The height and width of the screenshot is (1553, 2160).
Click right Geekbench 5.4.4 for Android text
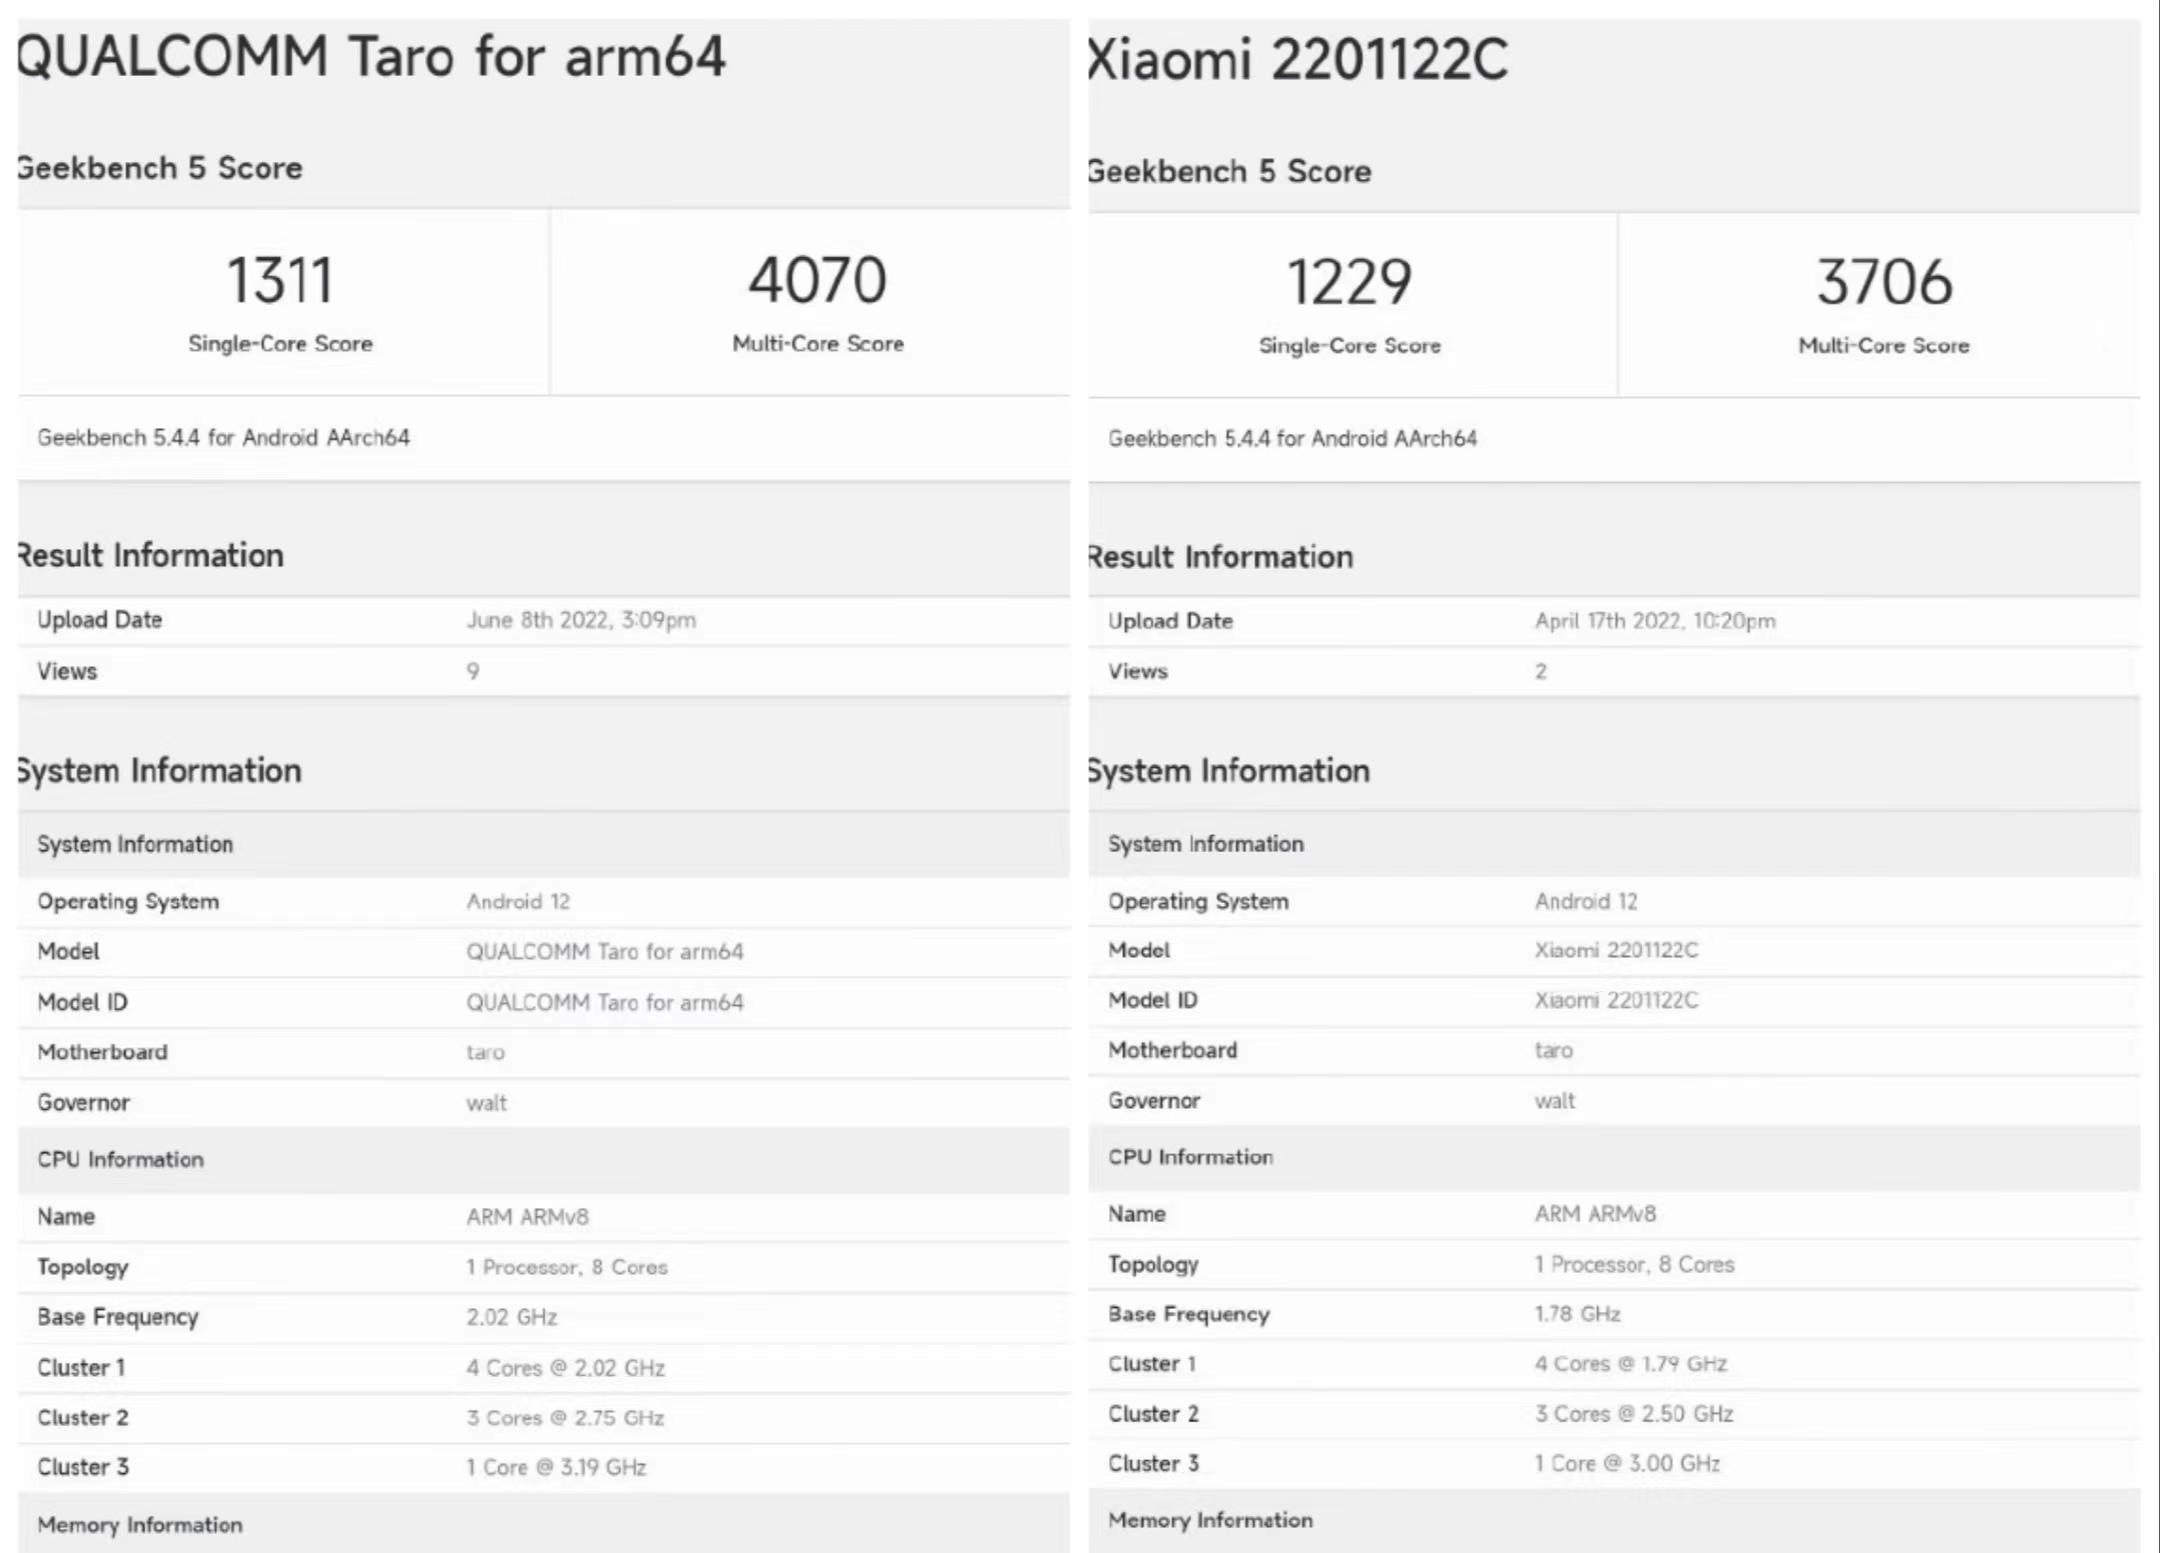point(1292,439)
